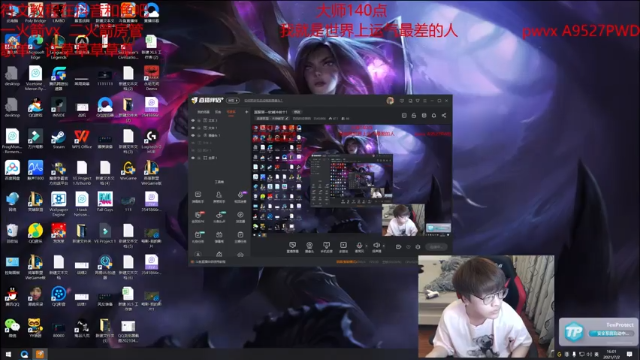Open microphone options dropdown arrow

coord(366,246)
